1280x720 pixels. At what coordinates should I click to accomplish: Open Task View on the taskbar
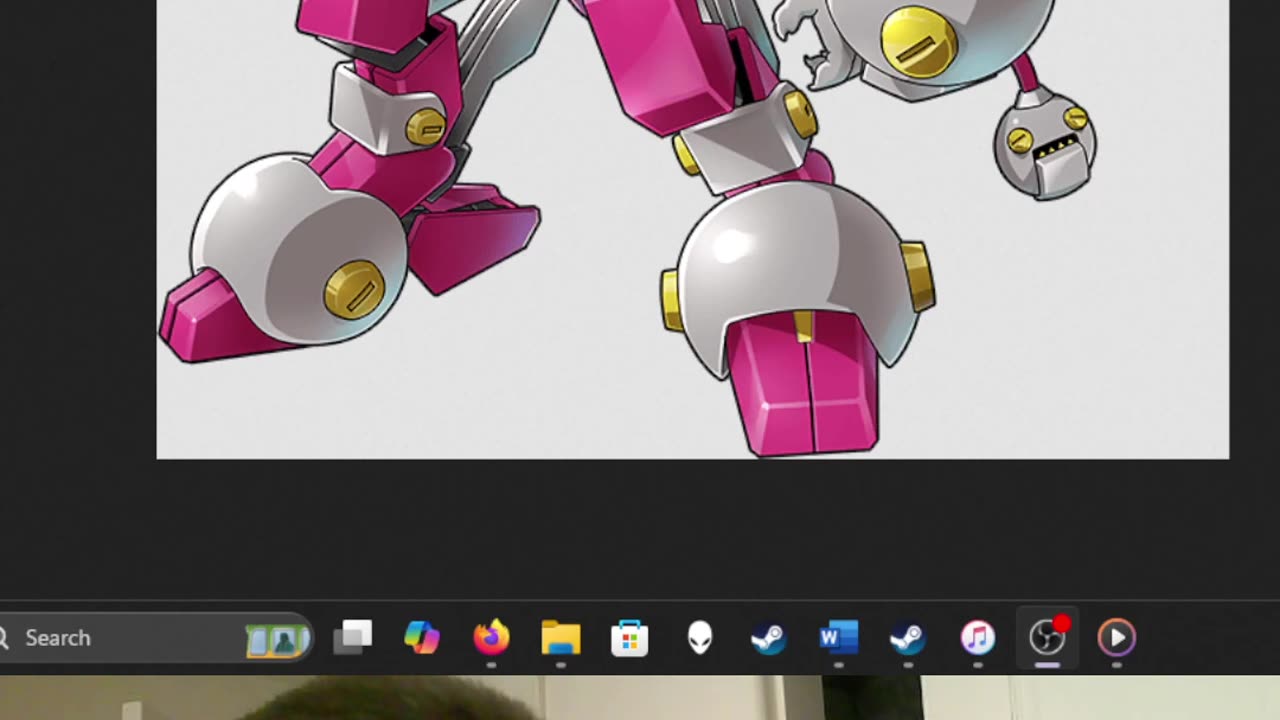tap(352, 637)
